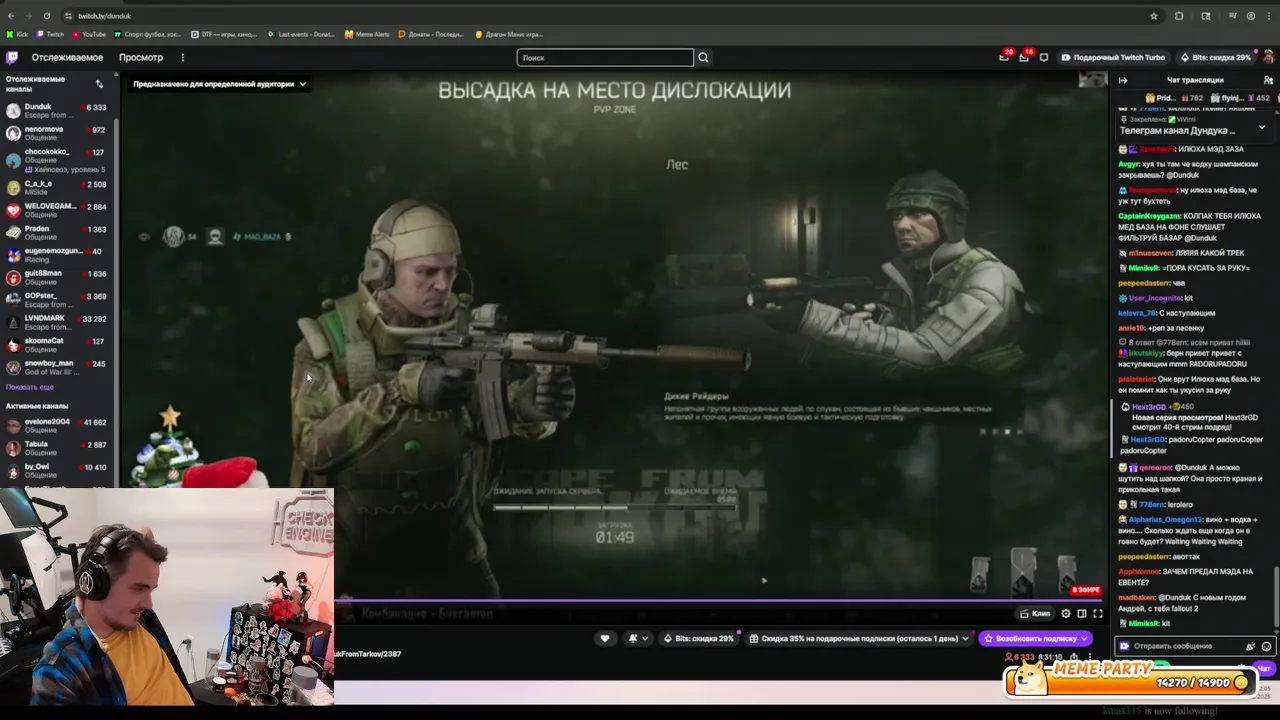Open the Meme Alerts bookmark
The height and width of the screenshot is (720, 1280).
pos(367,34)
